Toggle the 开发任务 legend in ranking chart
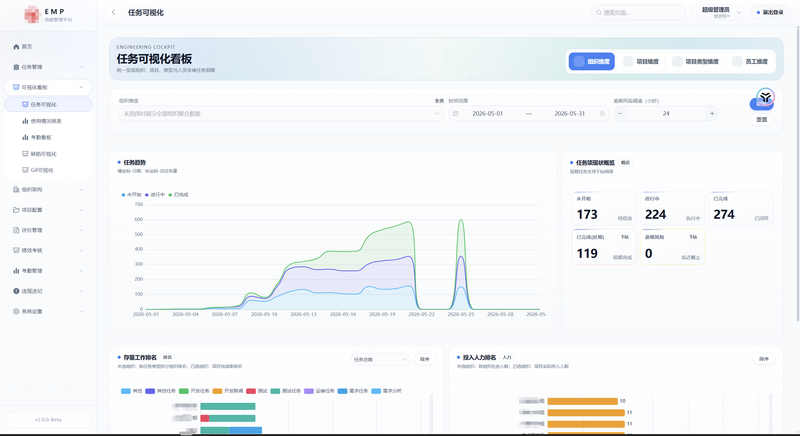Image resolution: width=800 pixels, height=436 pixels. pos(194,391)
